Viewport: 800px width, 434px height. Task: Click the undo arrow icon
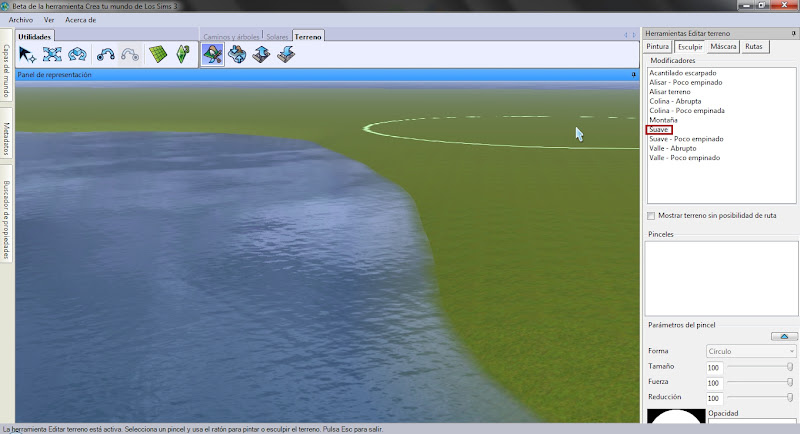(106, 55)
